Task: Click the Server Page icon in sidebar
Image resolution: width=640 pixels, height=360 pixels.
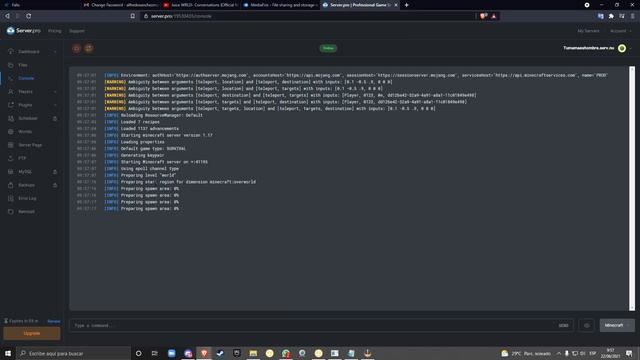Action: (x=11, y=145)
